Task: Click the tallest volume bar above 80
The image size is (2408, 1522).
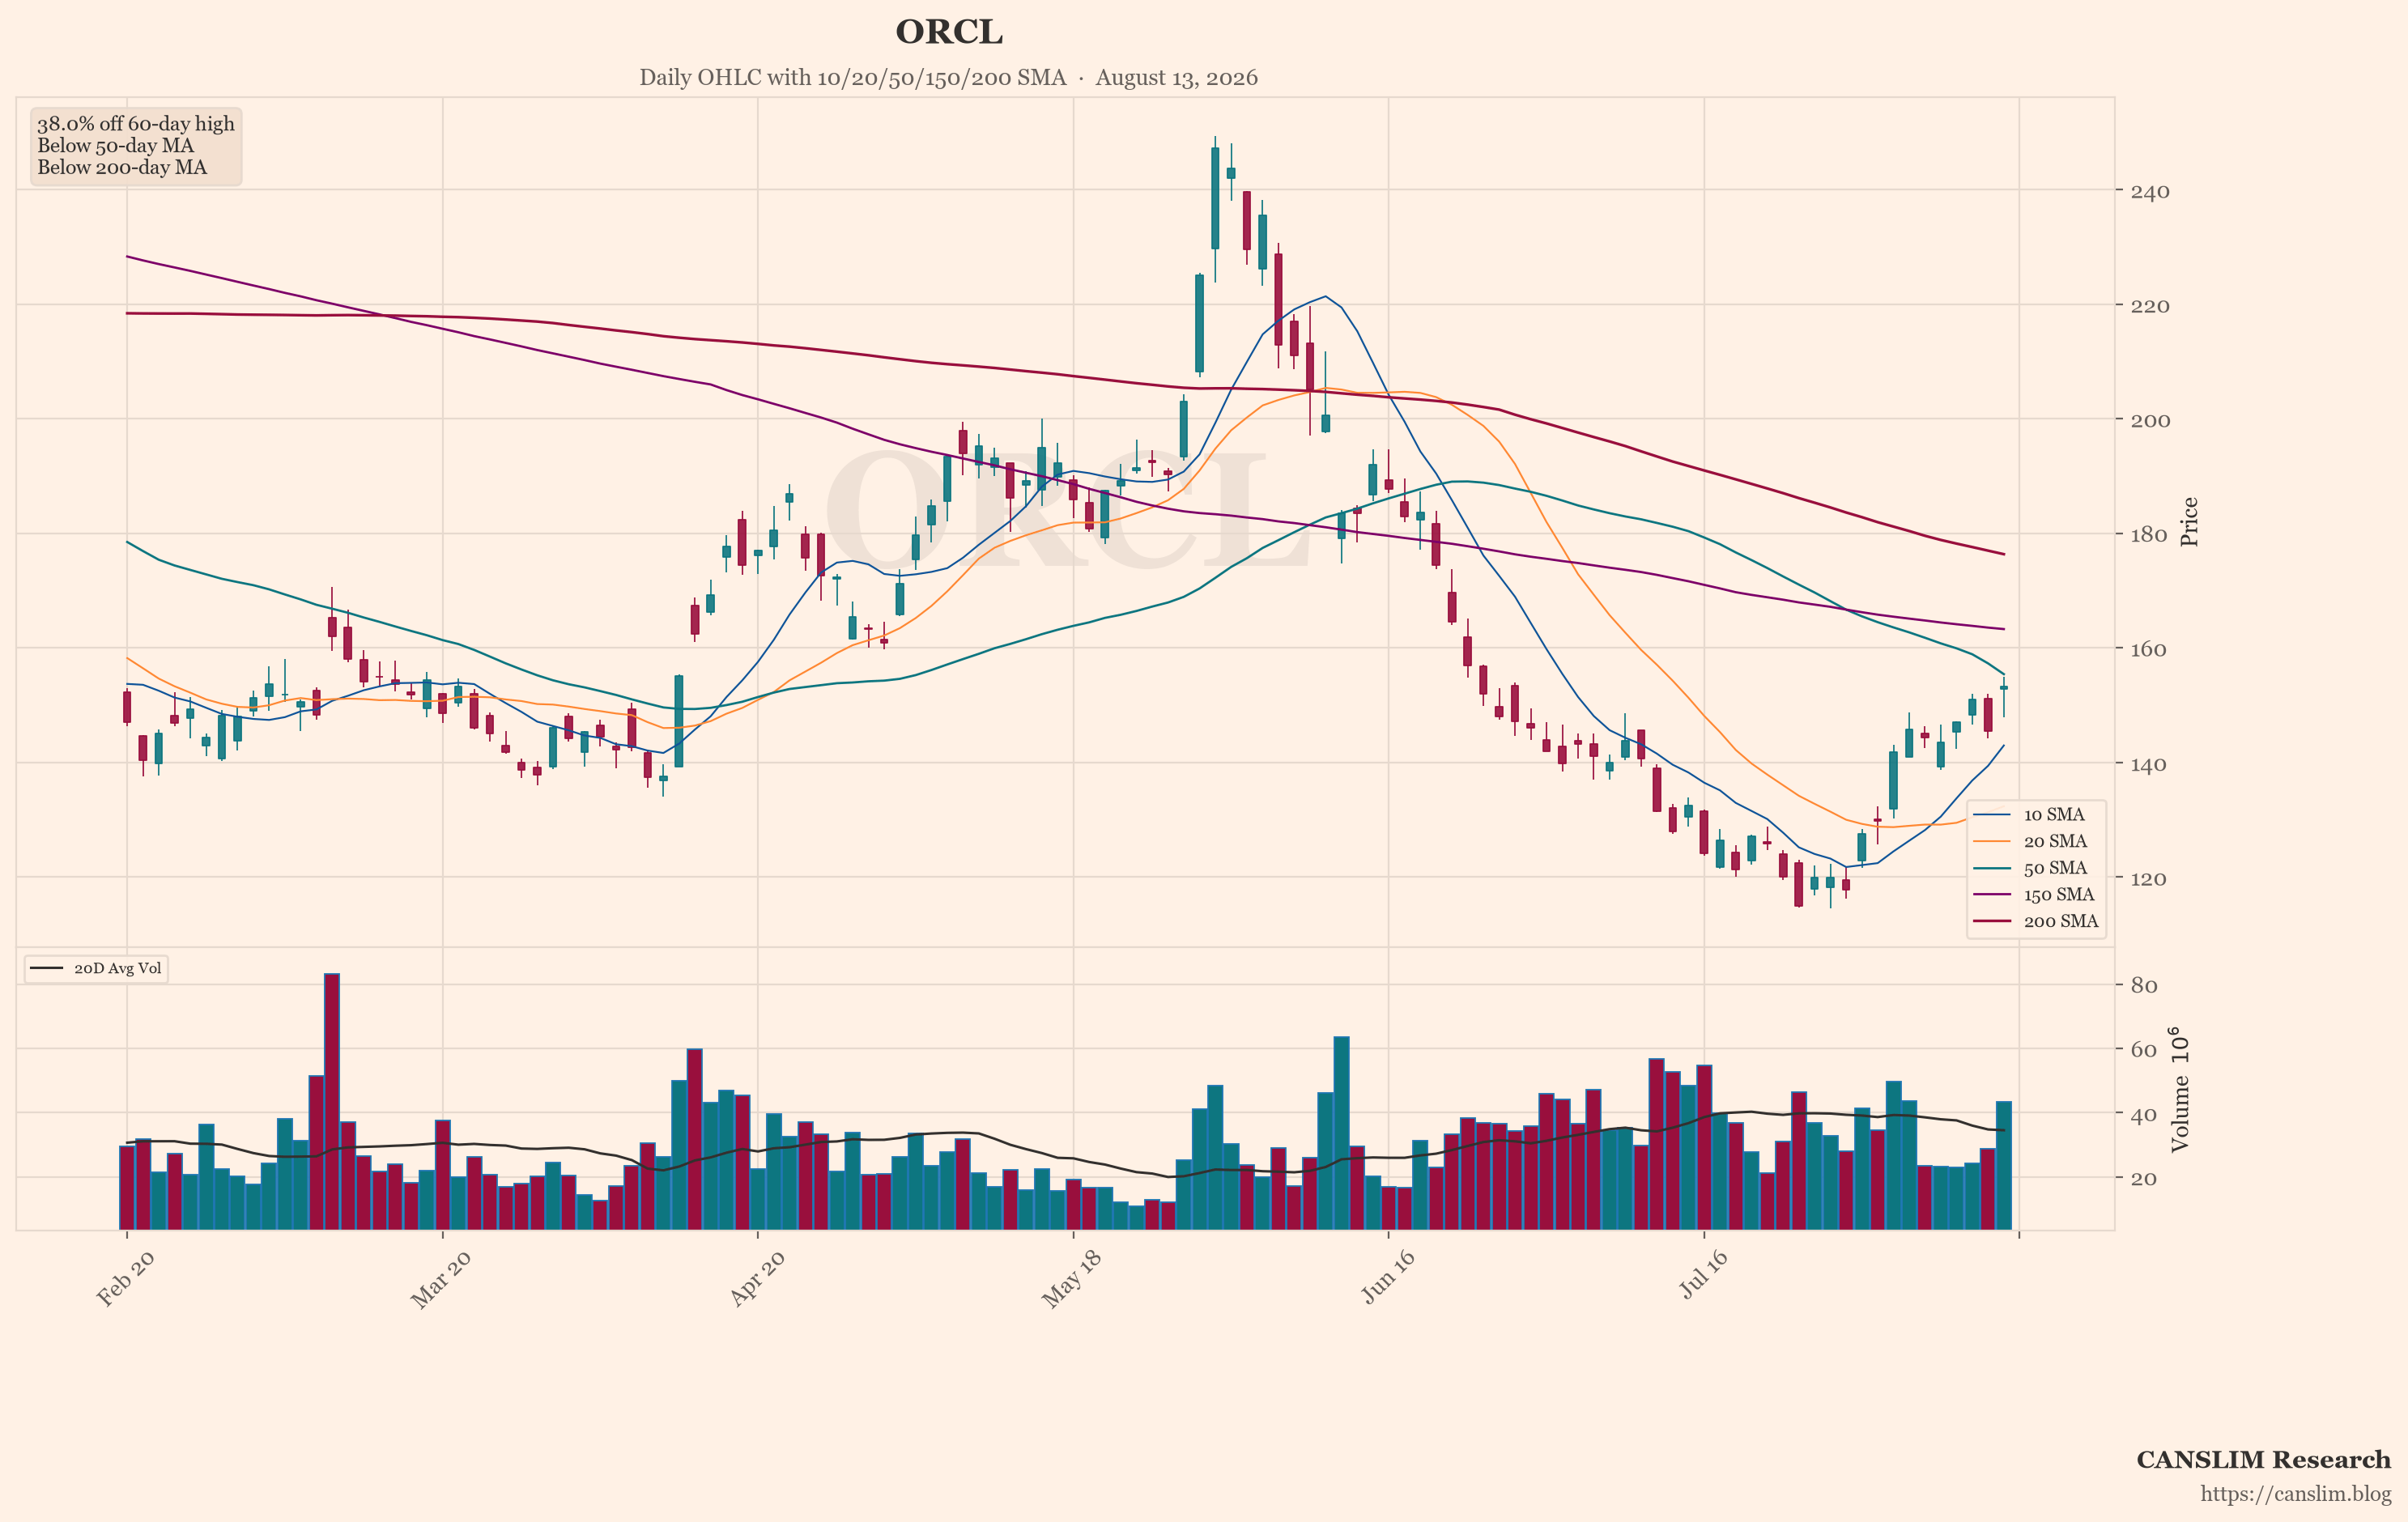Action: 332,1101
